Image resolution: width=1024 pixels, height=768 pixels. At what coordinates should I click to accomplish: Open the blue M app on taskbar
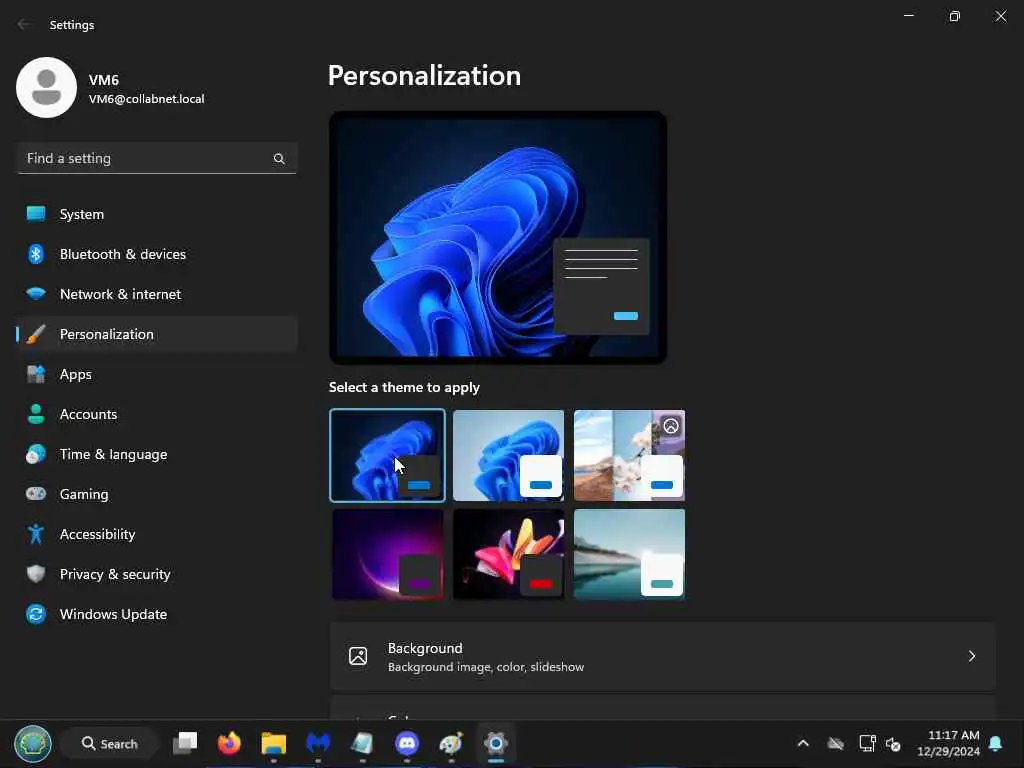tap(318, 743)
